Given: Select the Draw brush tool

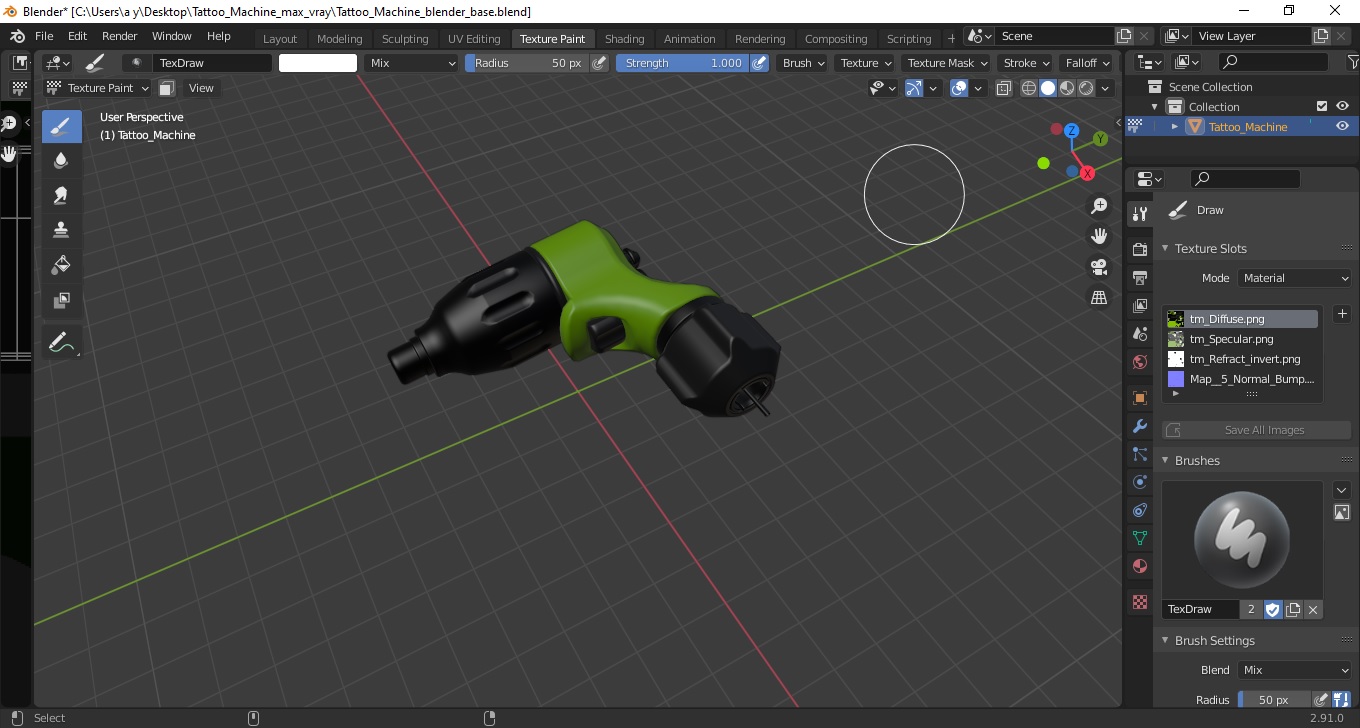Looking at the screenshot, I should 61,126.
